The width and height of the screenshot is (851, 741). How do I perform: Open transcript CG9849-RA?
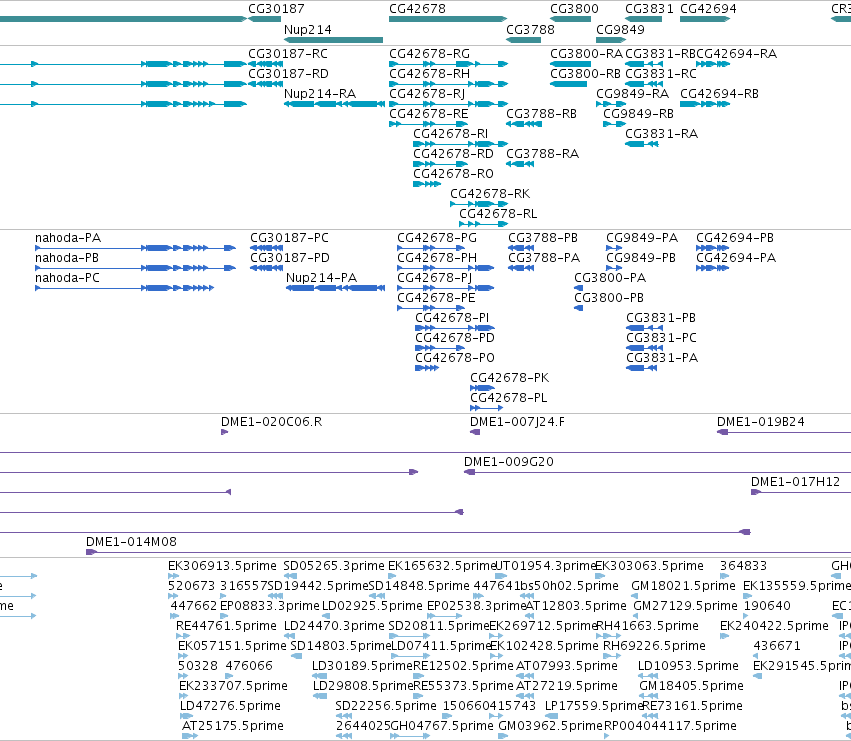(x=633, y=94)
